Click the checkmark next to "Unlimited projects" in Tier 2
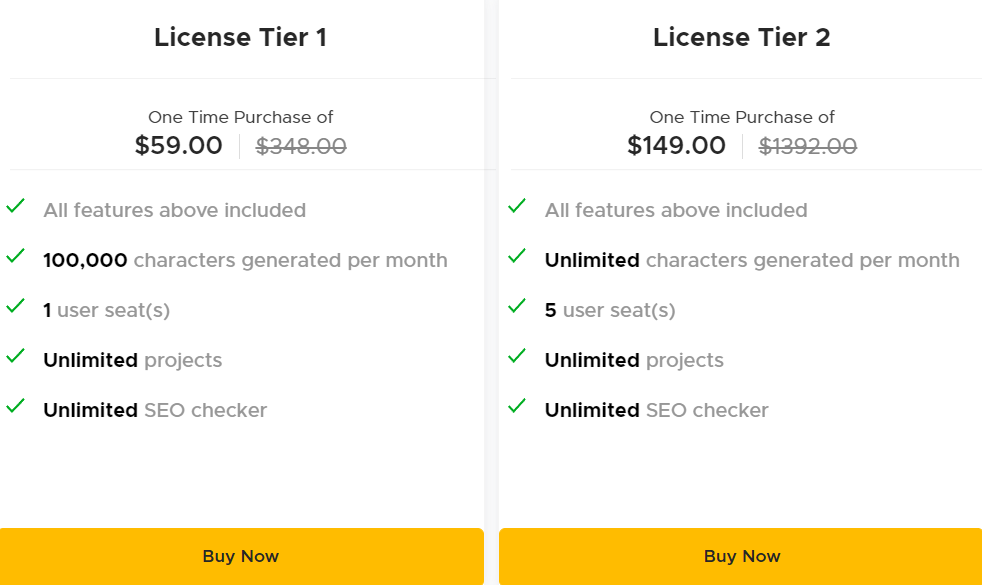The image size is (982, 585). click(517, 358)
